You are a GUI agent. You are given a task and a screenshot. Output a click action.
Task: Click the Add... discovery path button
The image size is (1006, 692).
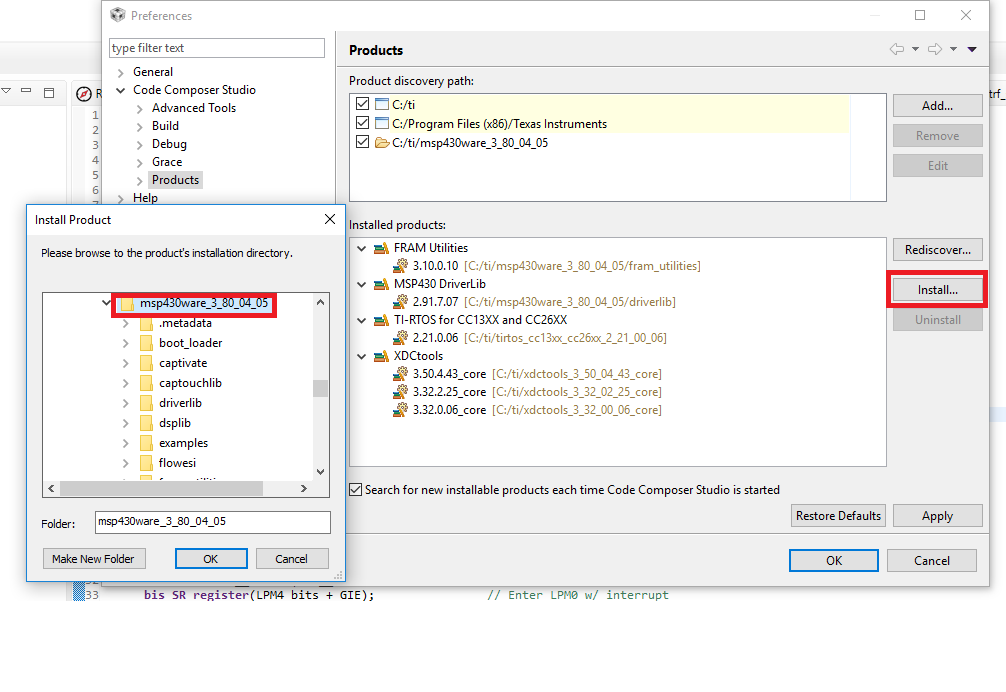coord(937,106)
